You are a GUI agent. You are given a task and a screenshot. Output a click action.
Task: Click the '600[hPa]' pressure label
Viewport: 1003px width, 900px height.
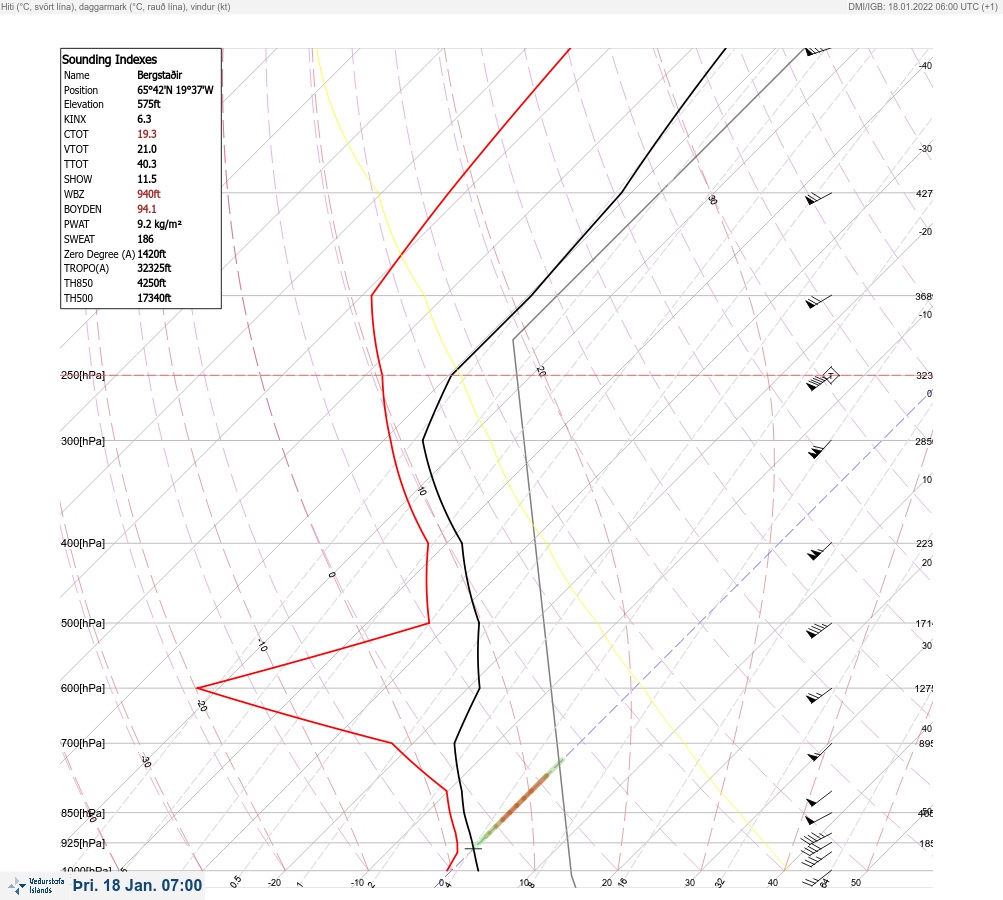click(83, 688)
